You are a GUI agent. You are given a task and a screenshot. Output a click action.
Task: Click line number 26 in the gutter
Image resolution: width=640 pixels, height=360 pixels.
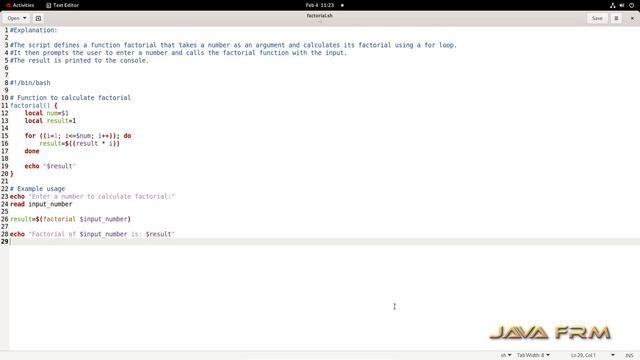click(4, 219)
